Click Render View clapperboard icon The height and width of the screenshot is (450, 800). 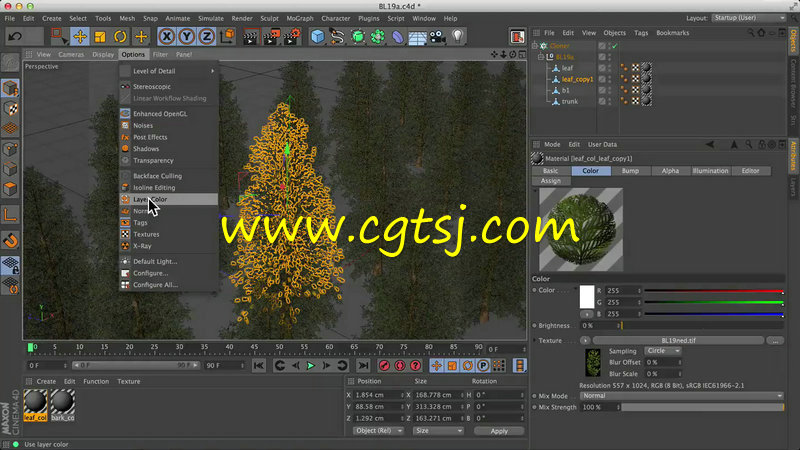251,37
